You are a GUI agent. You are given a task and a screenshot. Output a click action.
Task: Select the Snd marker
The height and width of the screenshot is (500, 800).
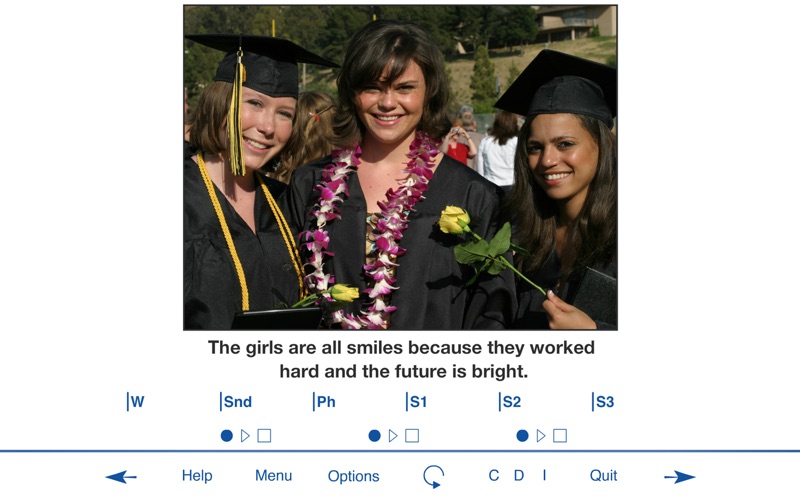click(x=236, y=402)
